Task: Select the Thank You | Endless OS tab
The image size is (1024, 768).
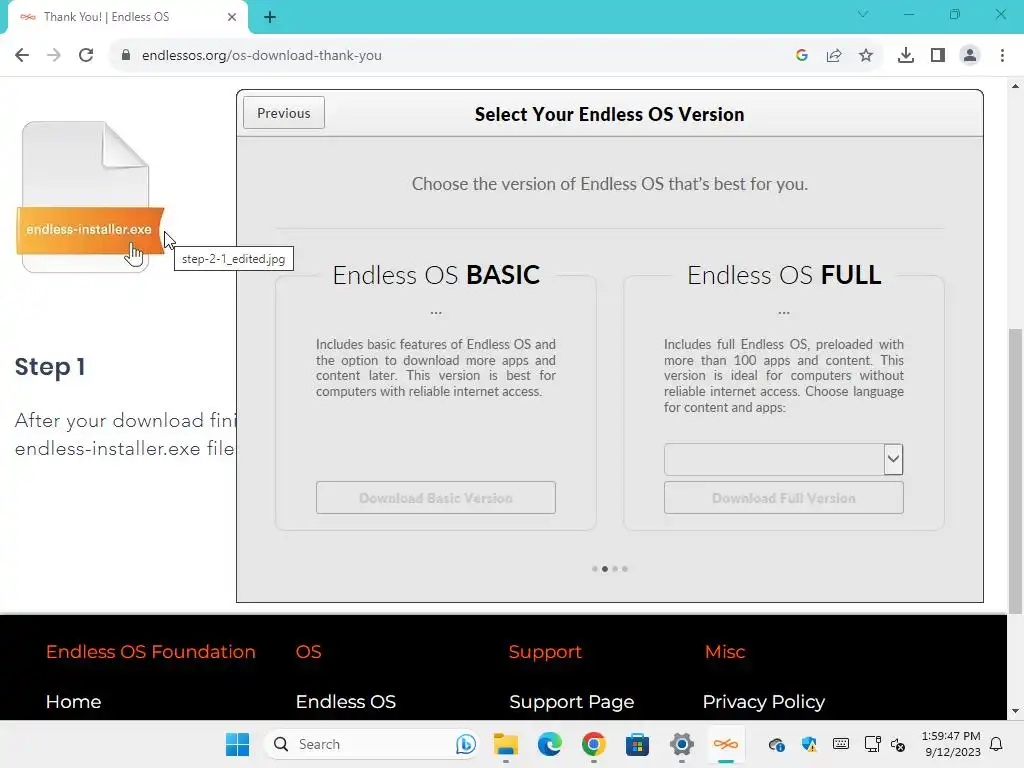Action: click(x=127, y=17)
